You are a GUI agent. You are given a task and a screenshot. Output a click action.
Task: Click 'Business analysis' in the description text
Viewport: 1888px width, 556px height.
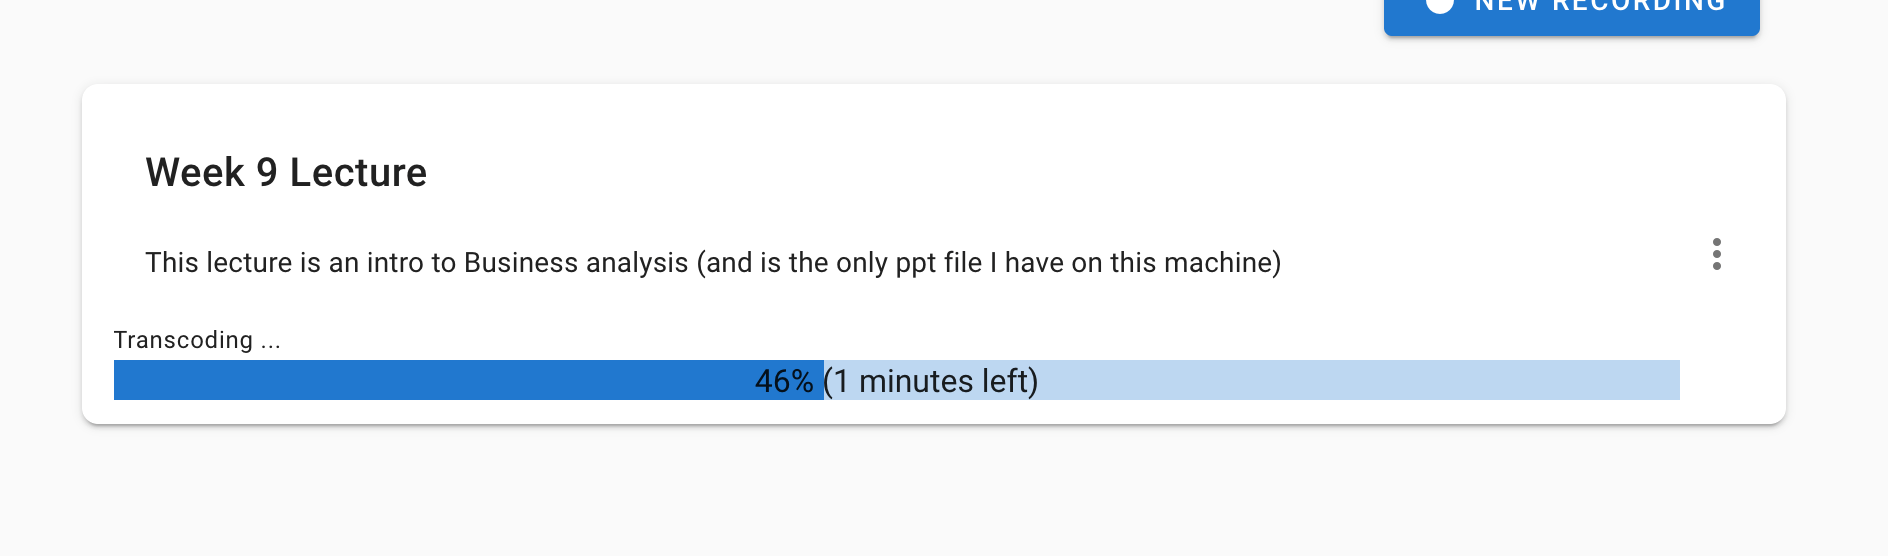(x=576, y=263)
